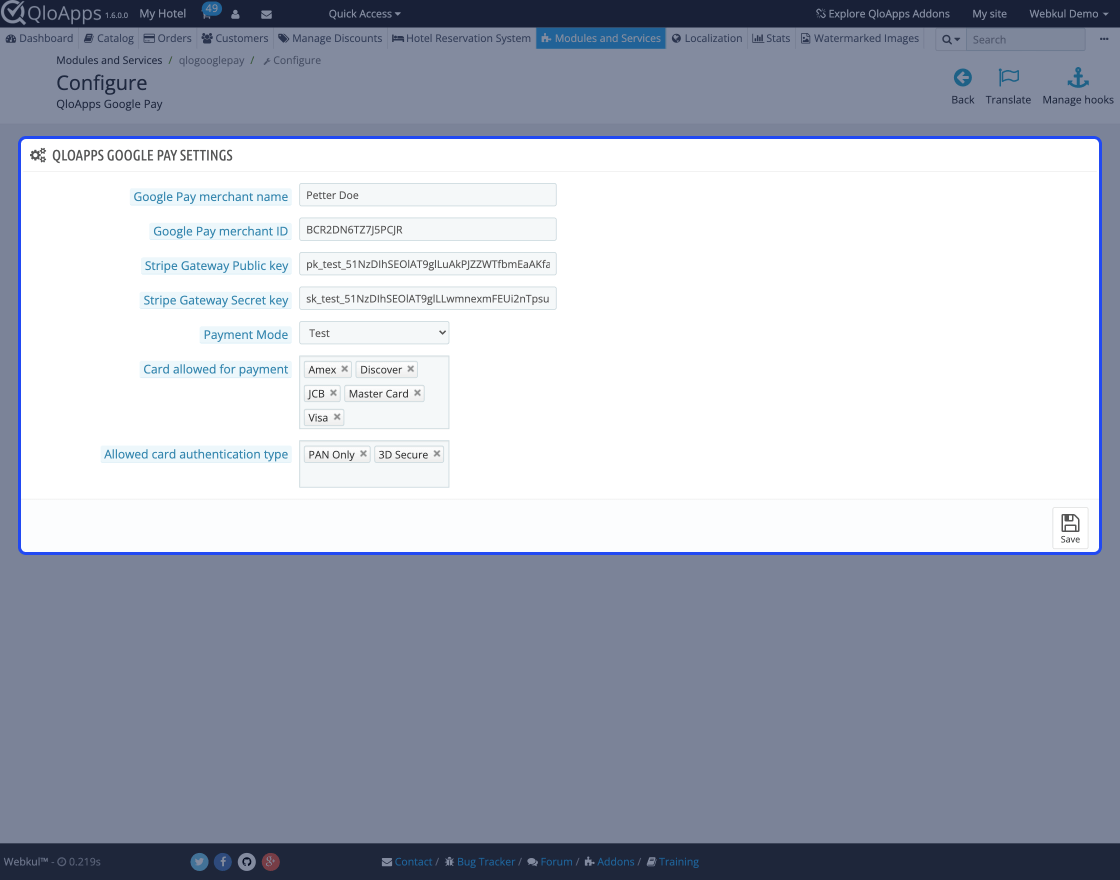Click the My Hotel link

[x=163, y=14]
